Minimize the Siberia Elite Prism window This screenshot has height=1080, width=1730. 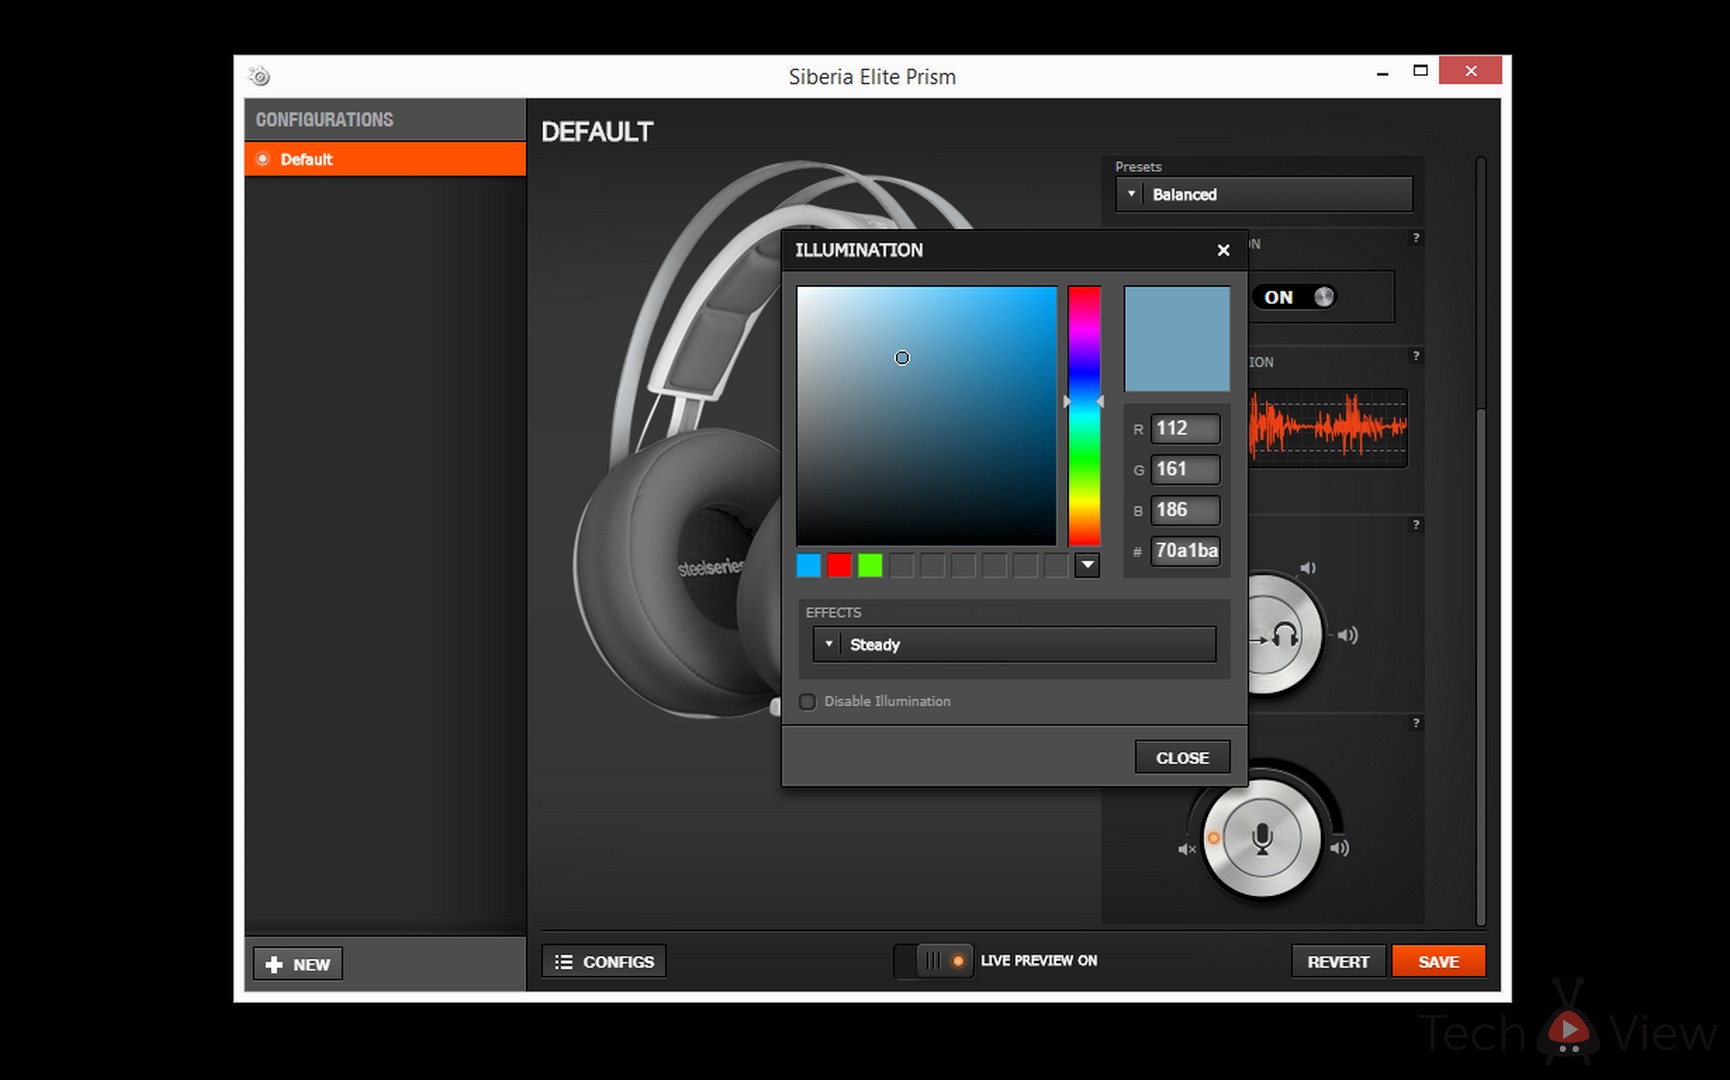1382,73
